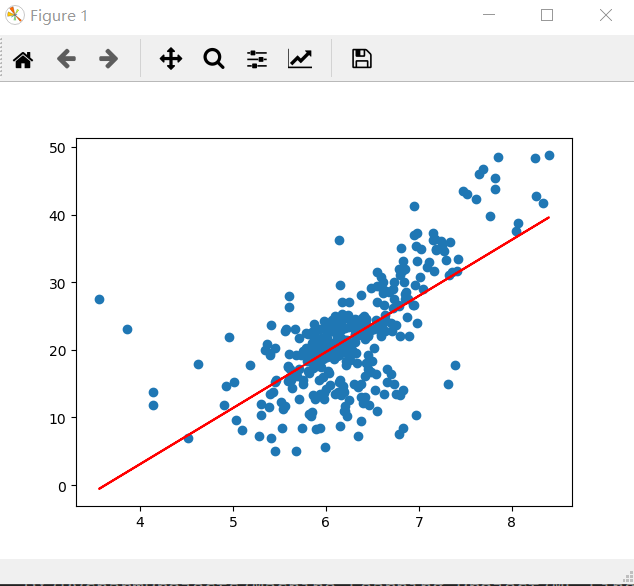This screenshot has height=586, width=634.
Task: Save the figure with the floppy disk icon
Action: 362,59
